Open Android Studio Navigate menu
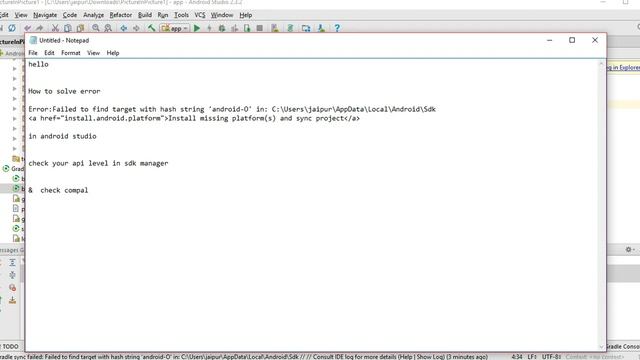 [45, 15]
